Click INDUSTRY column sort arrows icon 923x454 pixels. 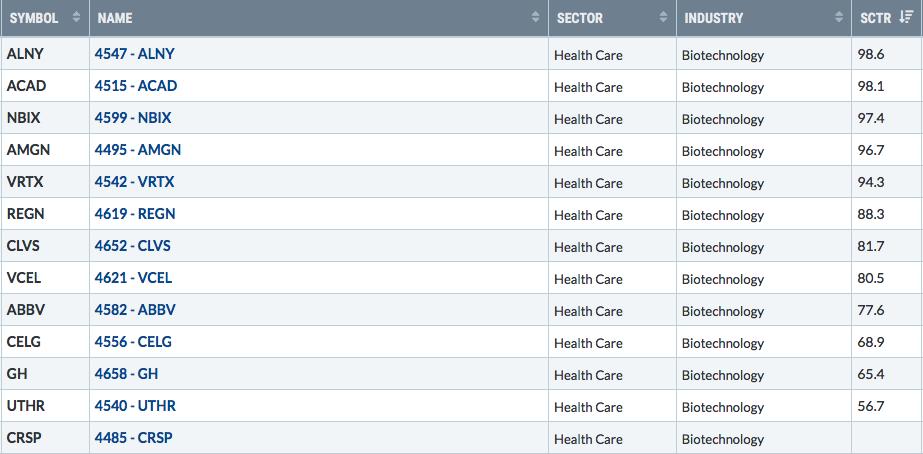point(839,18)
